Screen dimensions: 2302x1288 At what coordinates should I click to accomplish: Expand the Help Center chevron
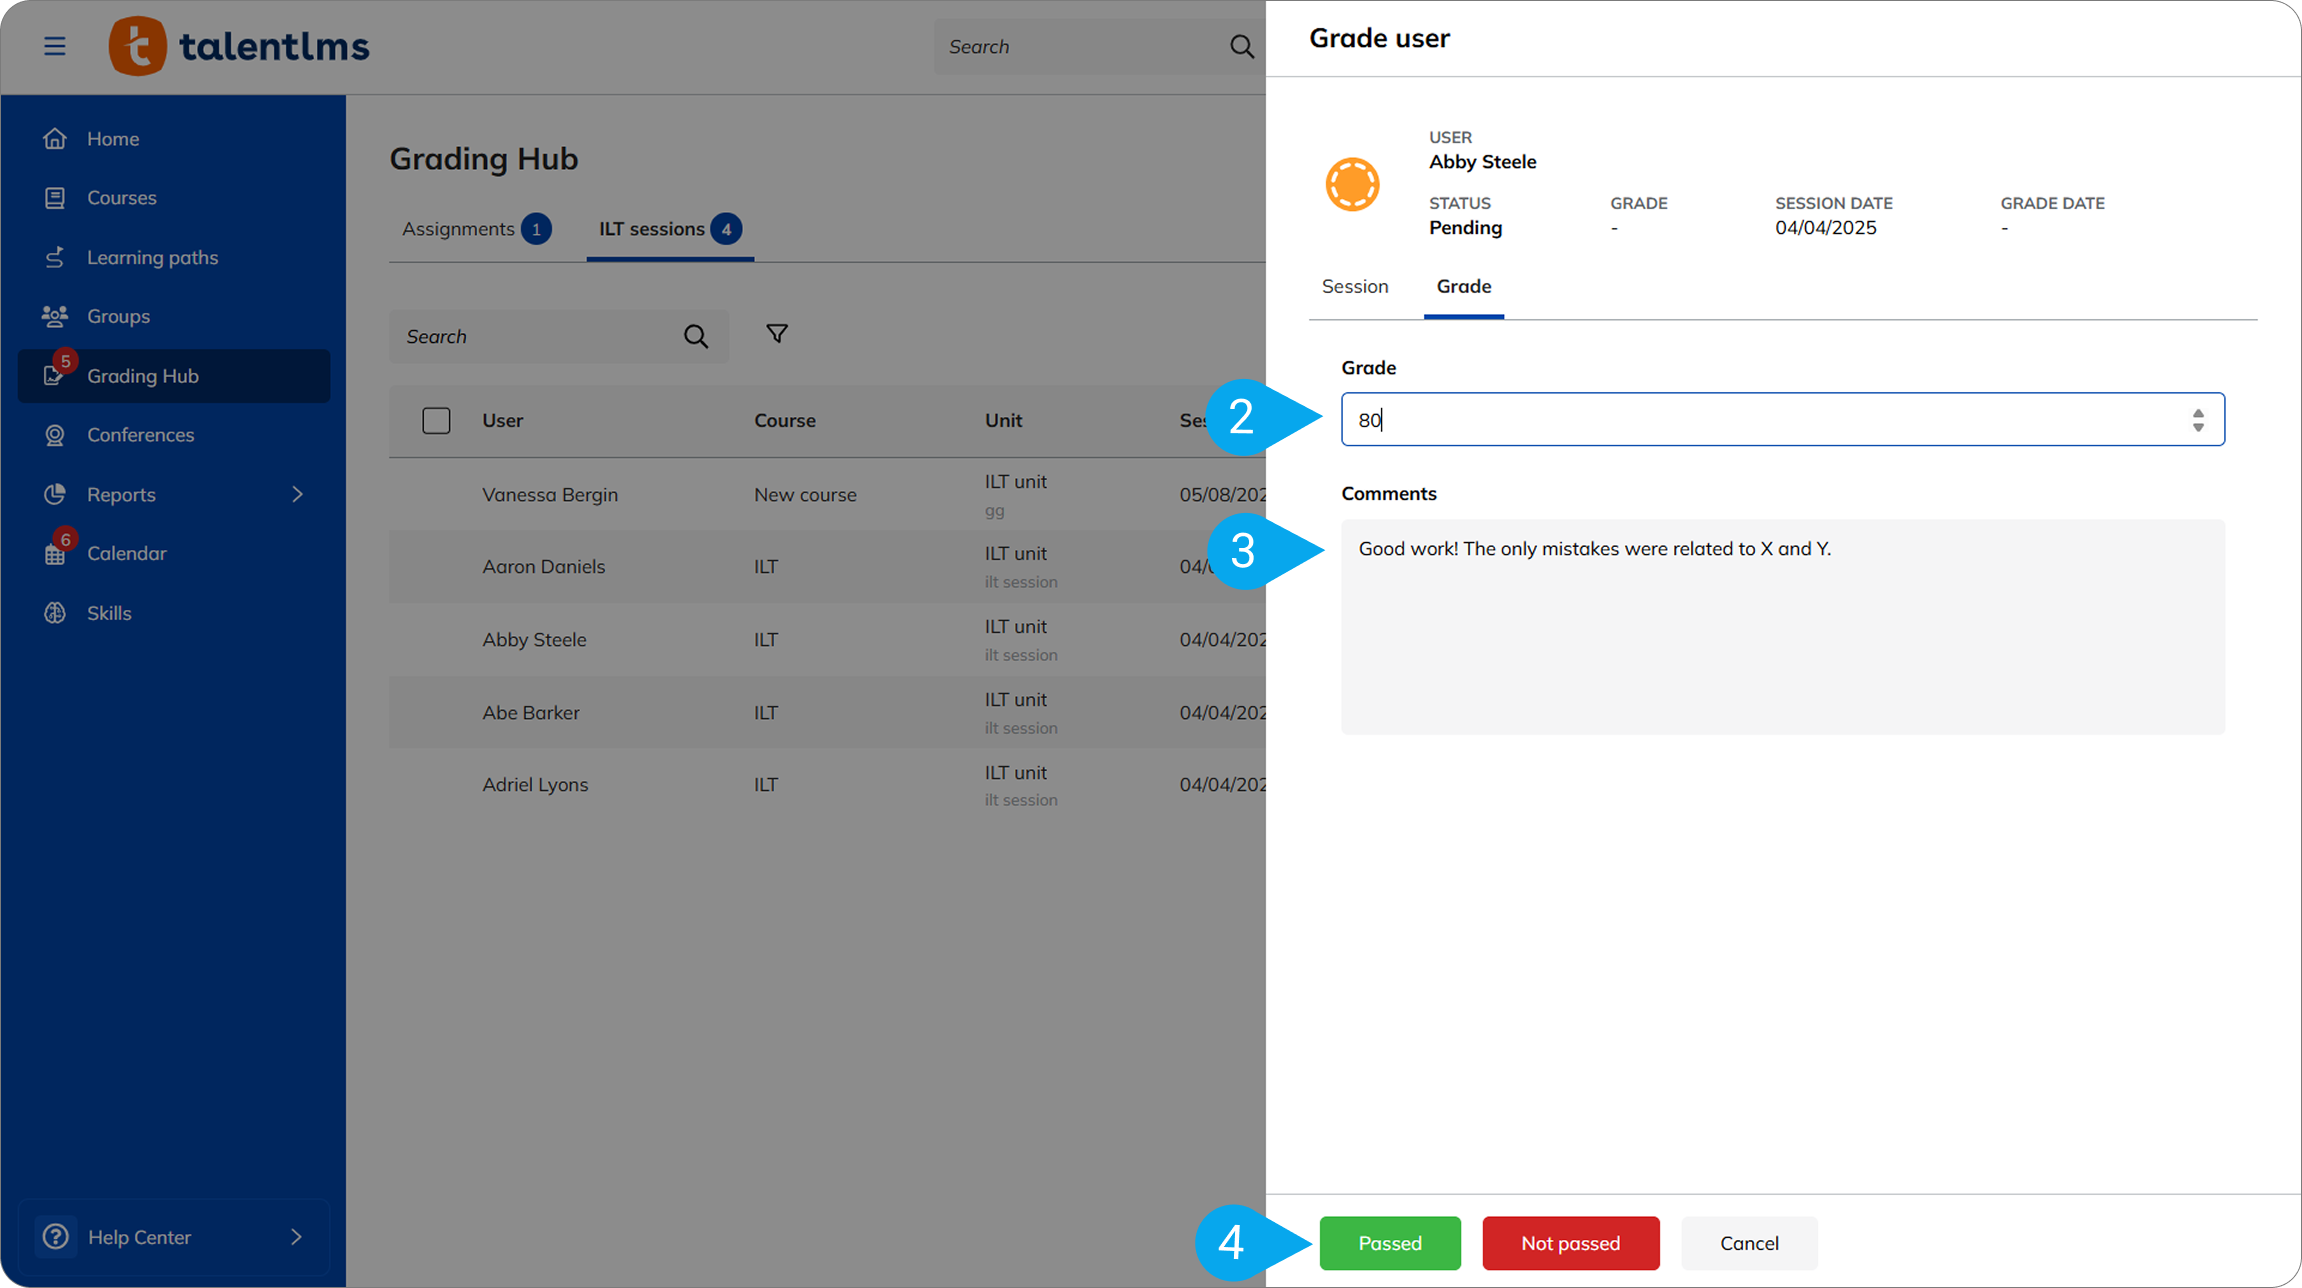point(296,1237)
